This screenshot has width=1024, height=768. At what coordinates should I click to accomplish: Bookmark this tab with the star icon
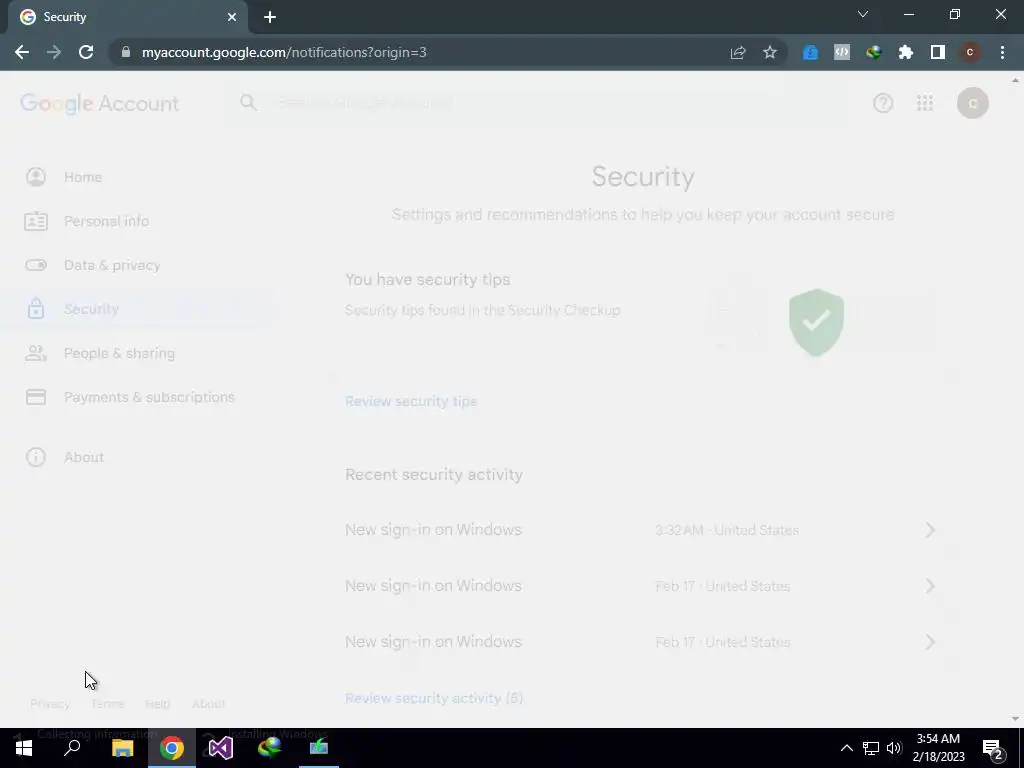(x=770, y=52)
